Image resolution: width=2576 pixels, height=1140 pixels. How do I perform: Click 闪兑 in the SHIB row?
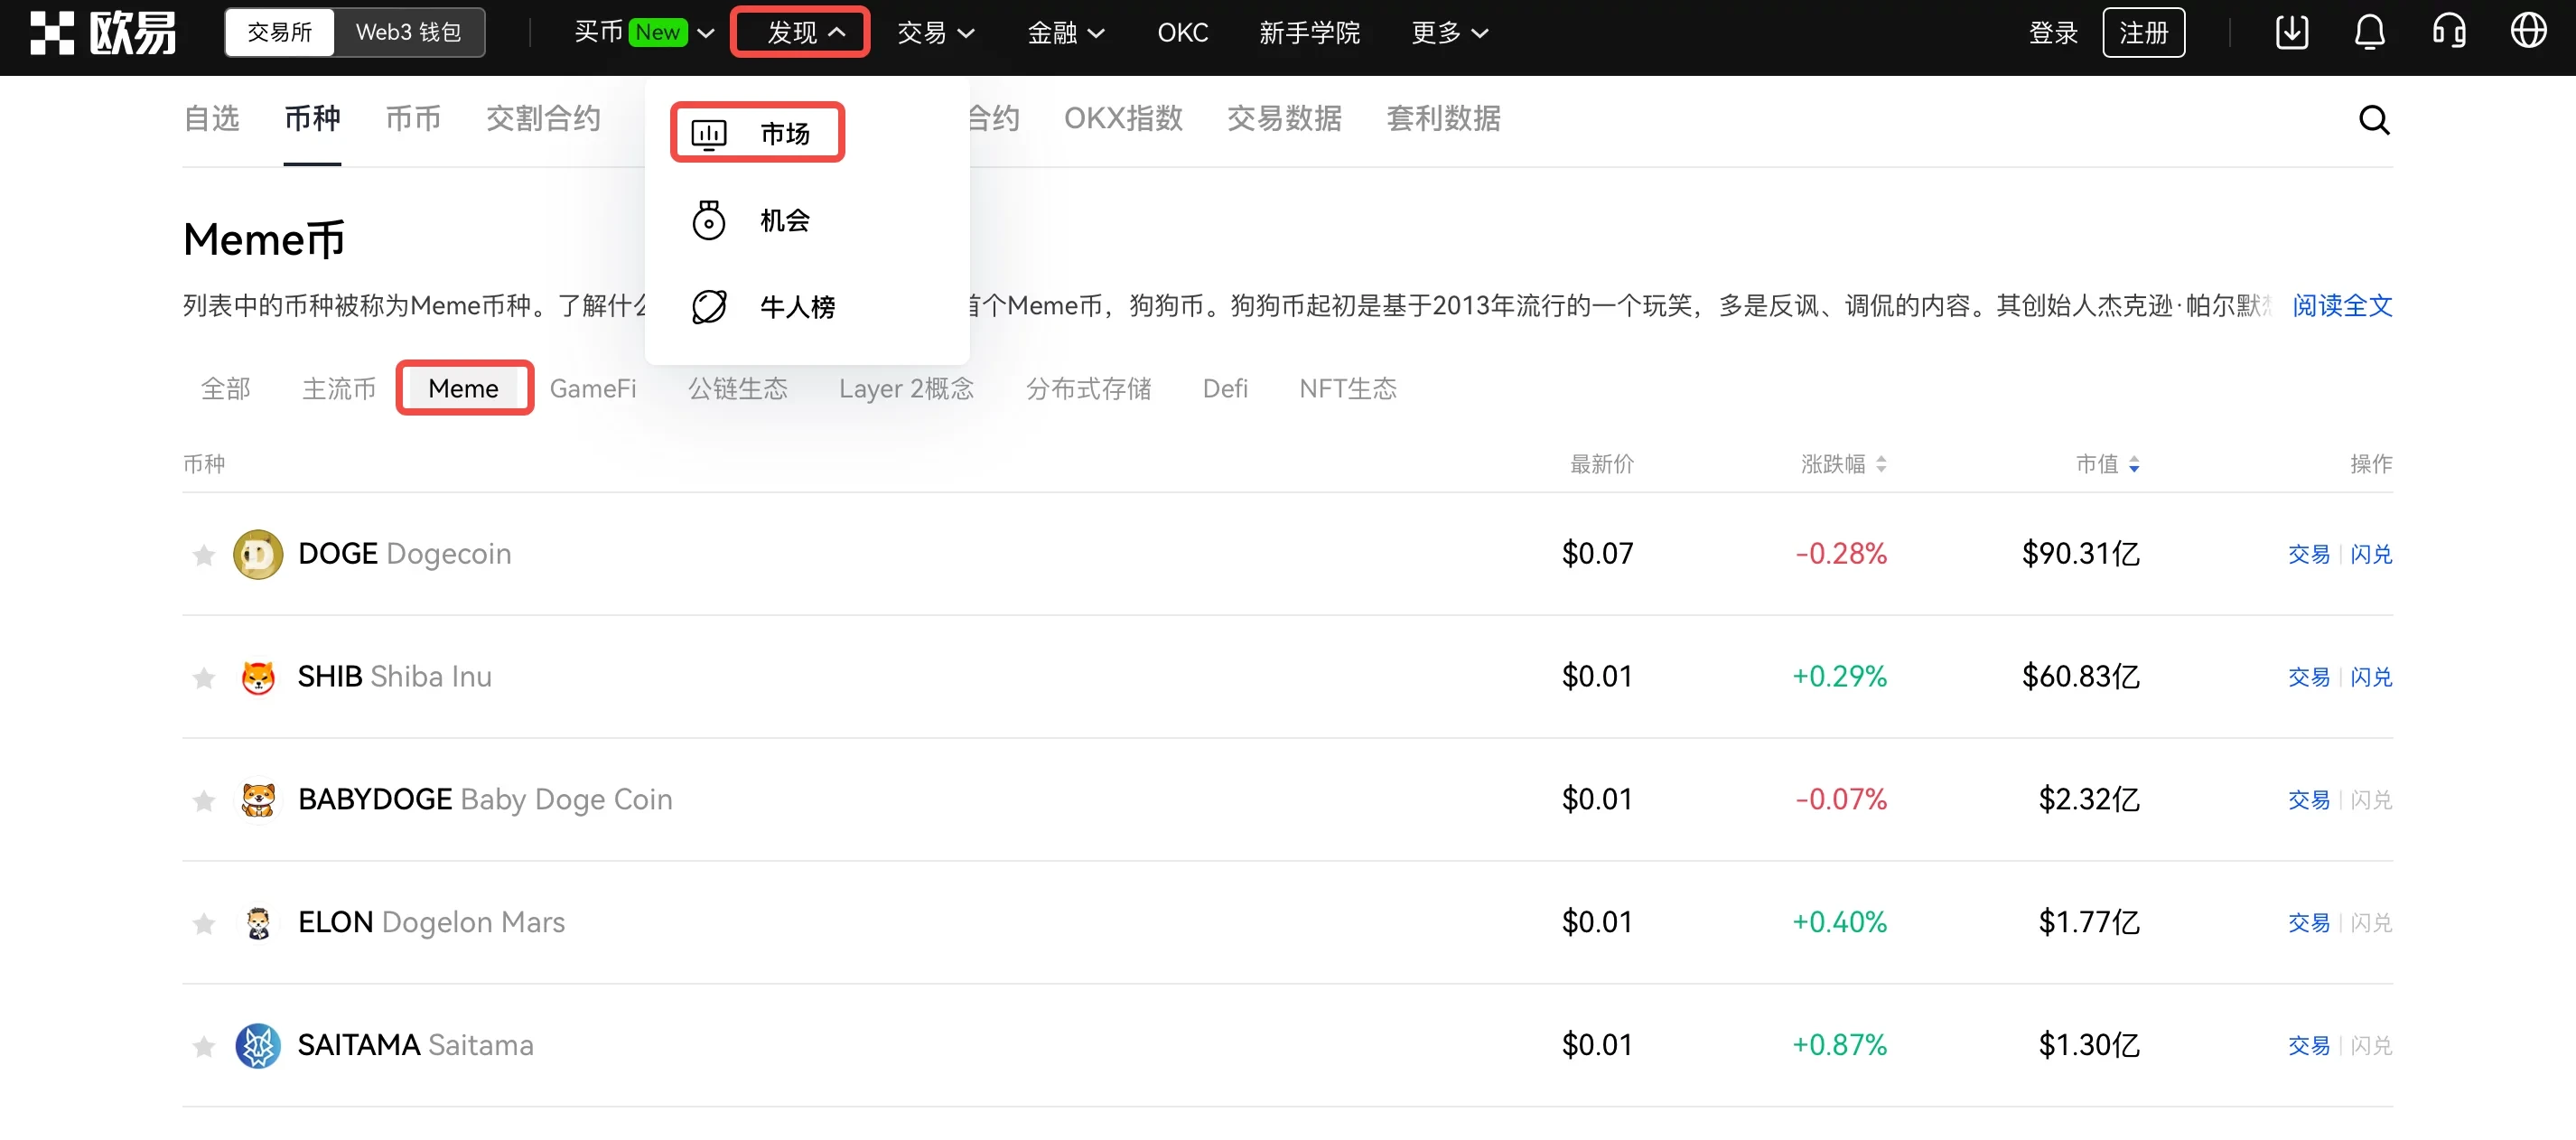[2371, 678]
